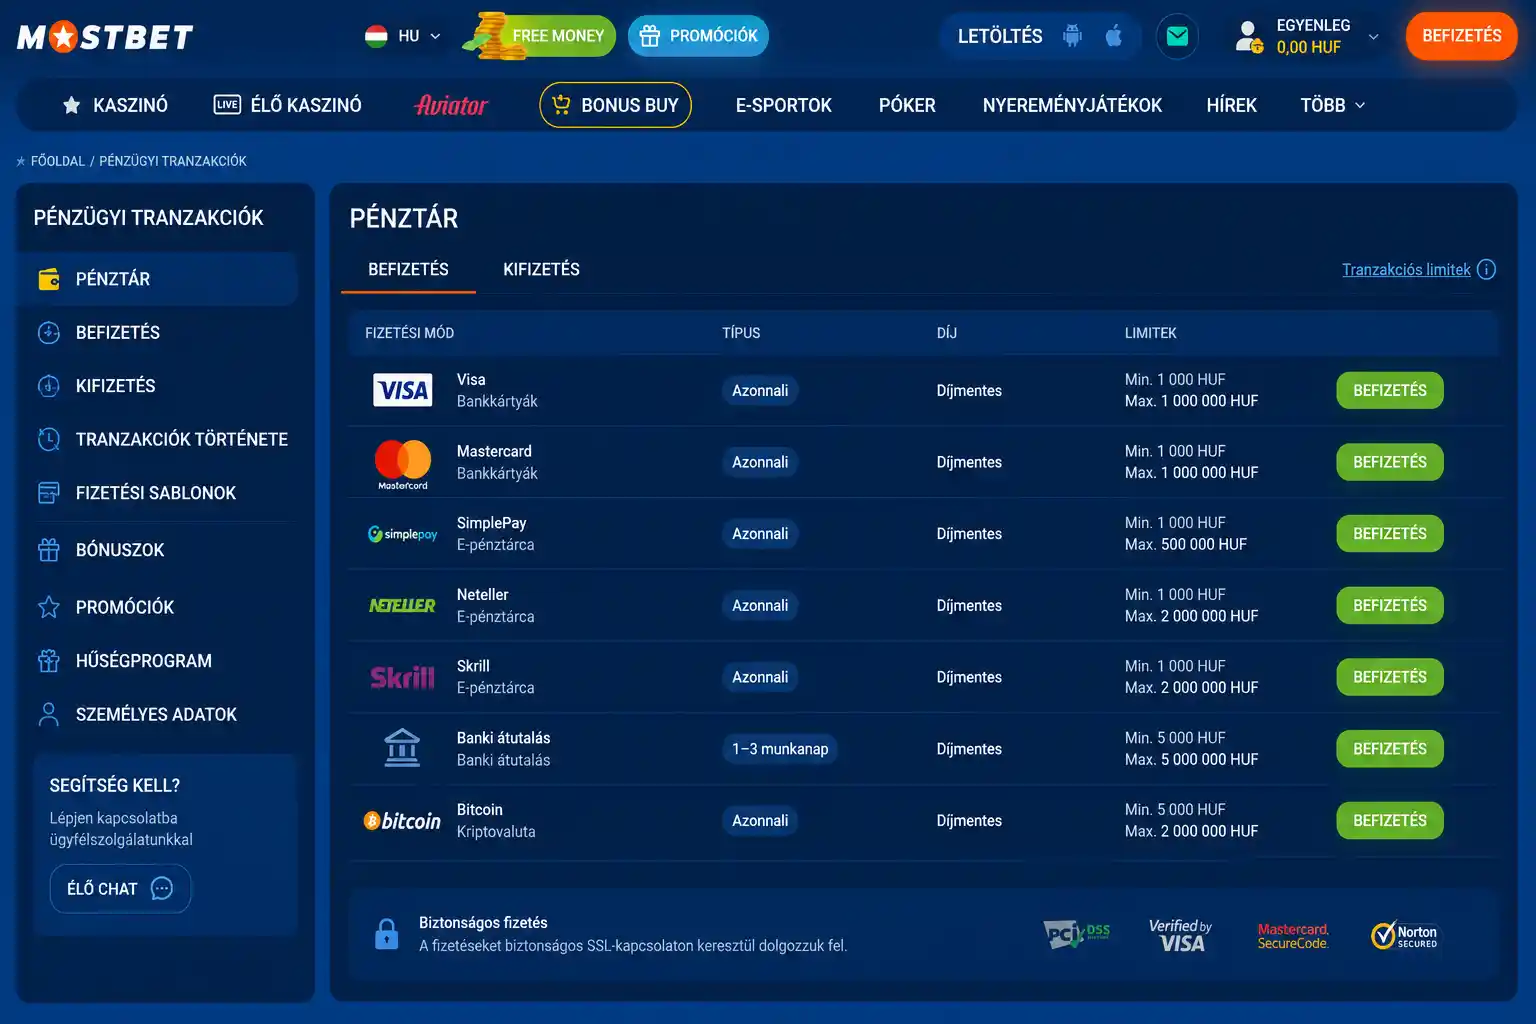Click the Hungarian flag icon
The height and width of the screenshot is (1024, 1536).
click(376, 36)
